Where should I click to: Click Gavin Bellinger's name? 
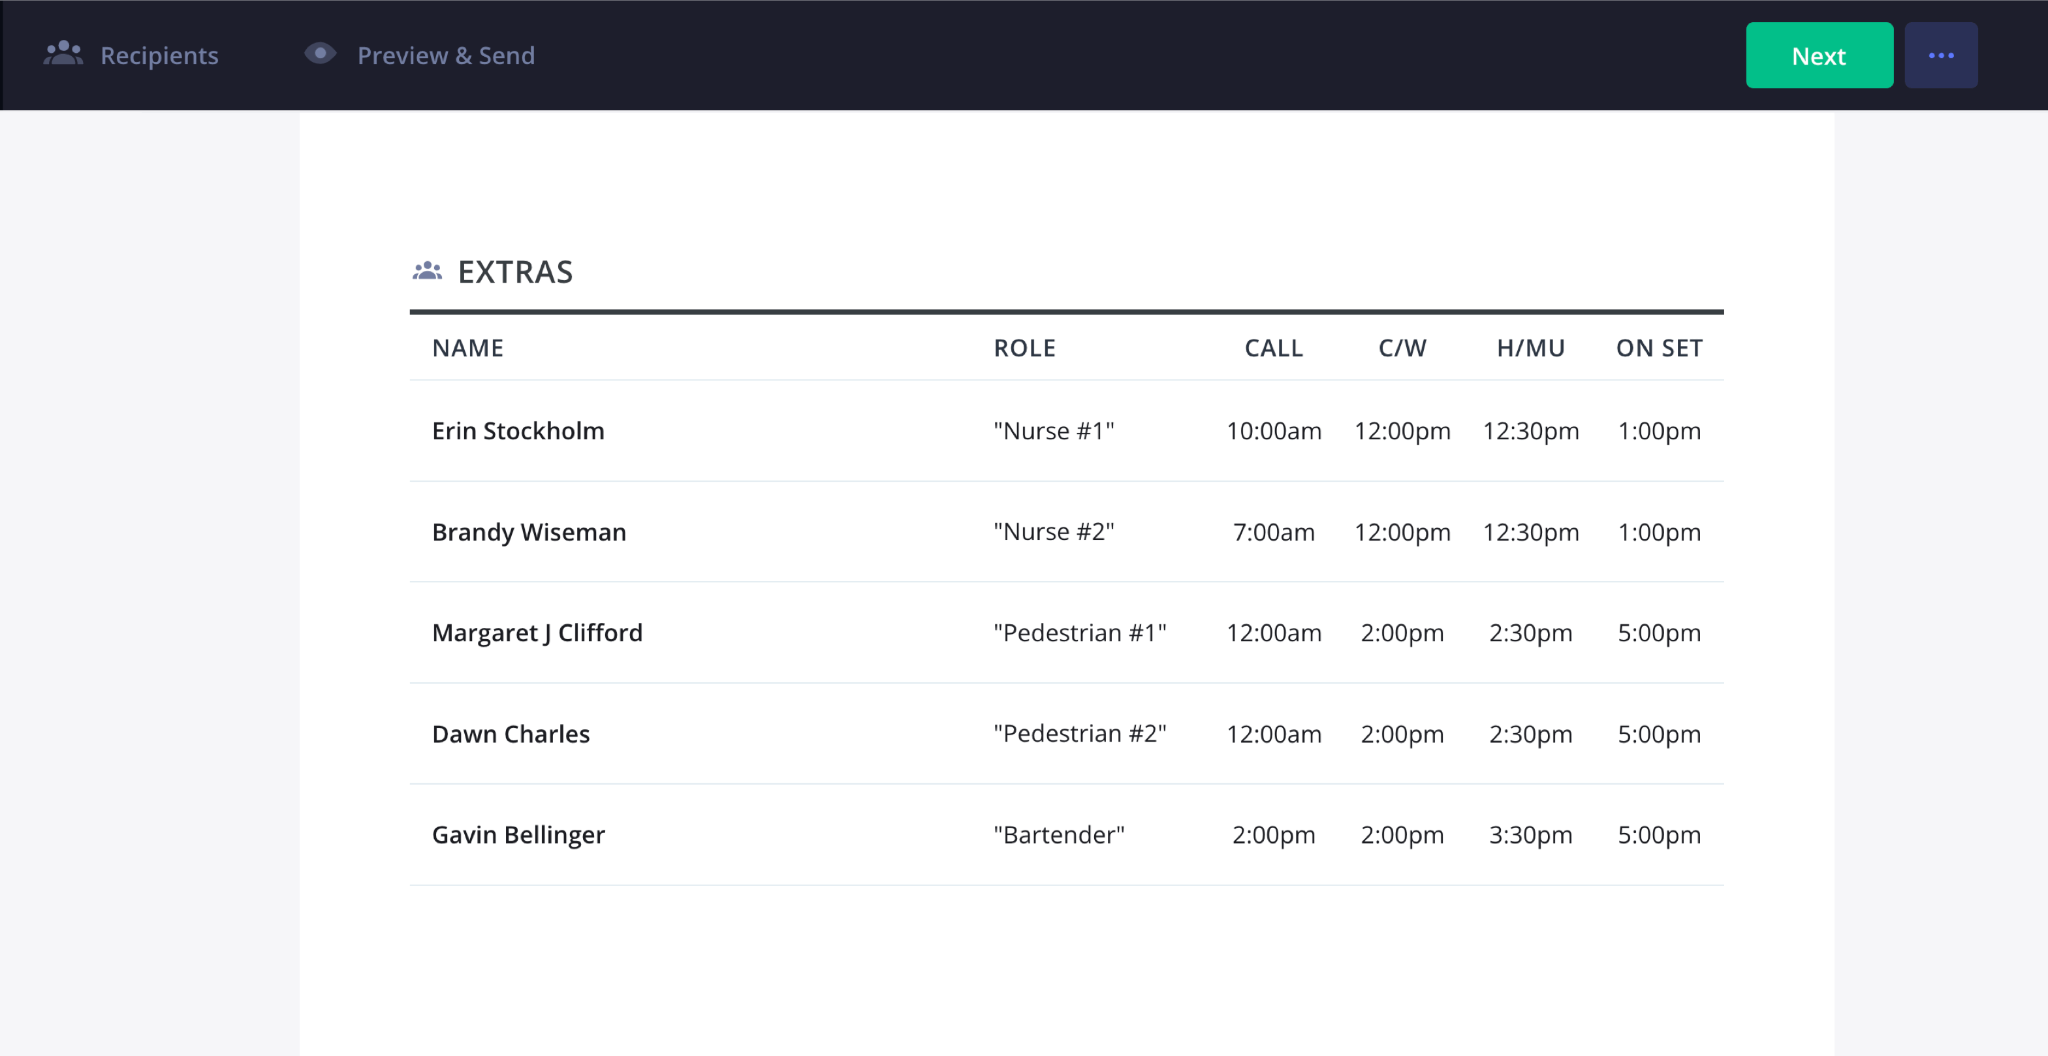point(518,835)
